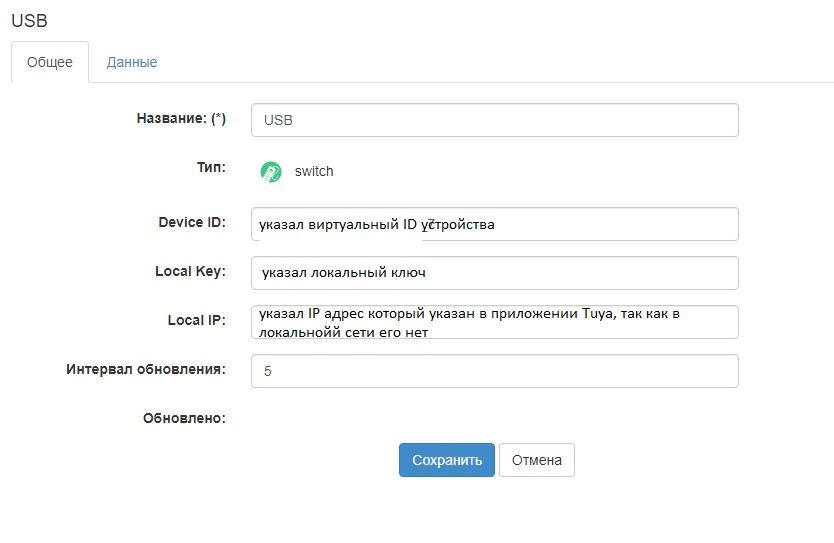Click the Обновлено label

184,418
